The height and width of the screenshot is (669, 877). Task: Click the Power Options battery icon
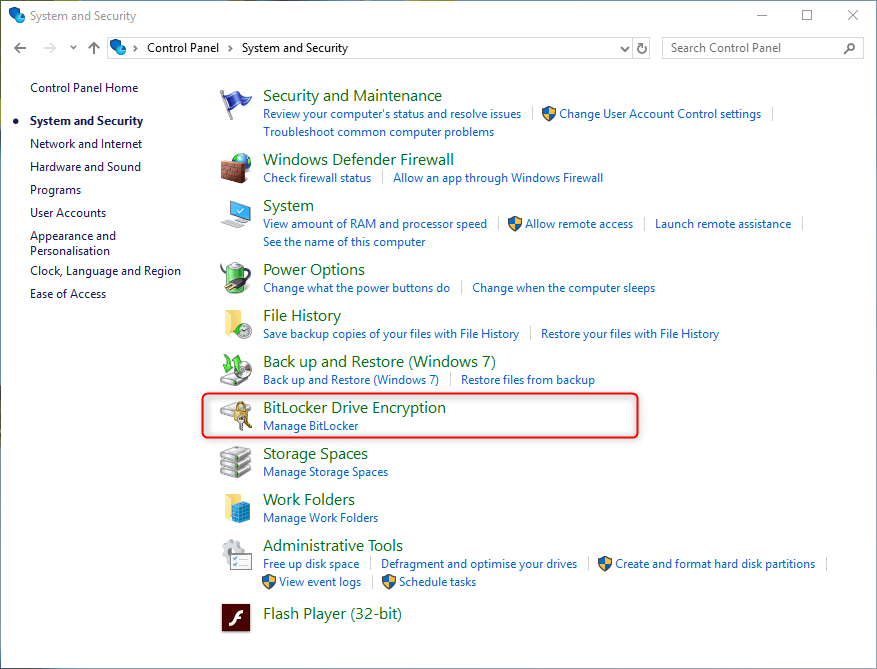(235, 277)
